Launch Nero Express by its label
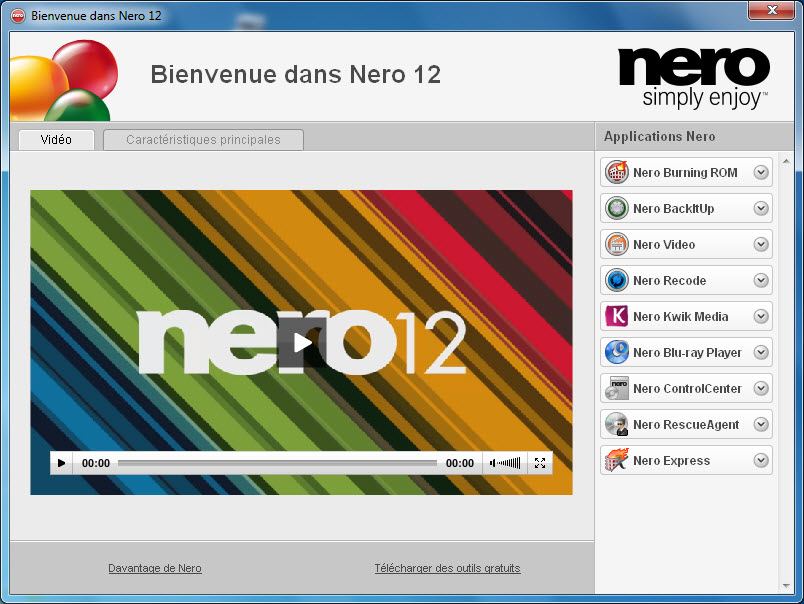804x604 pixels. [671, 461]
